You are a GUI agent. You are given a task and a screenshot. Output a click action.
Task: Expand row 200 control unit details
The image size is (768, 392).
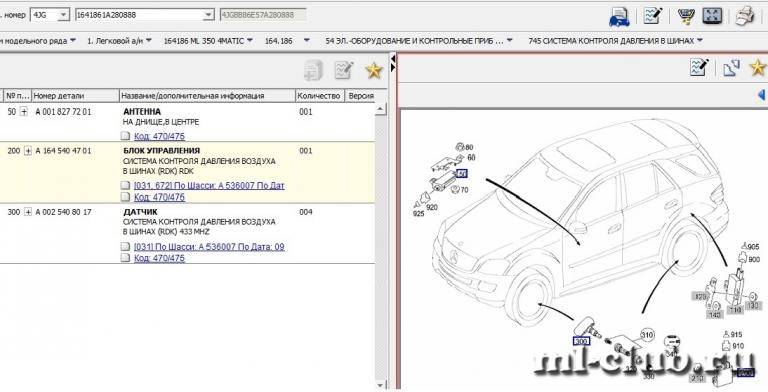(x=28, y=151)
